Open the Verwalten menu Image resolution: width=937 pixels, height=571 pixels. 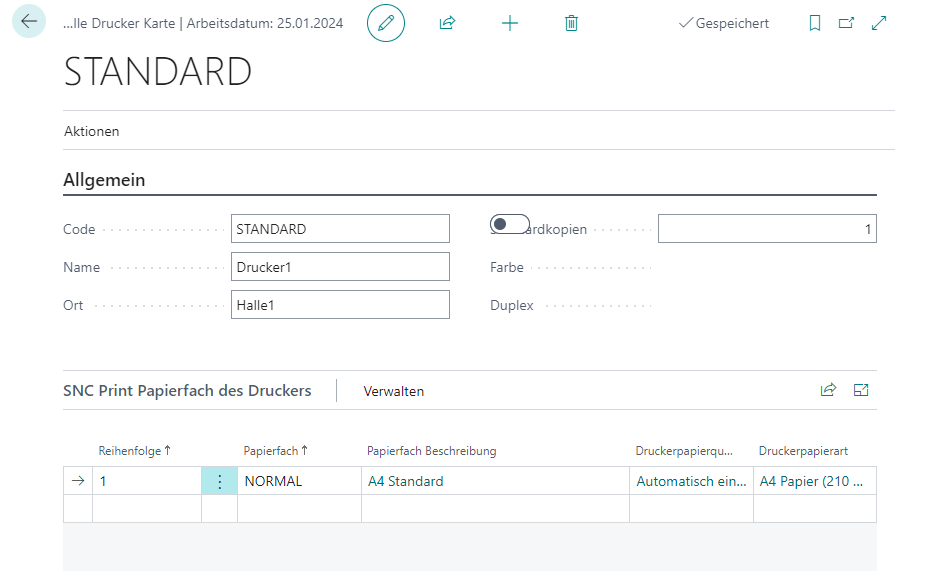click(x=394, y=391)
